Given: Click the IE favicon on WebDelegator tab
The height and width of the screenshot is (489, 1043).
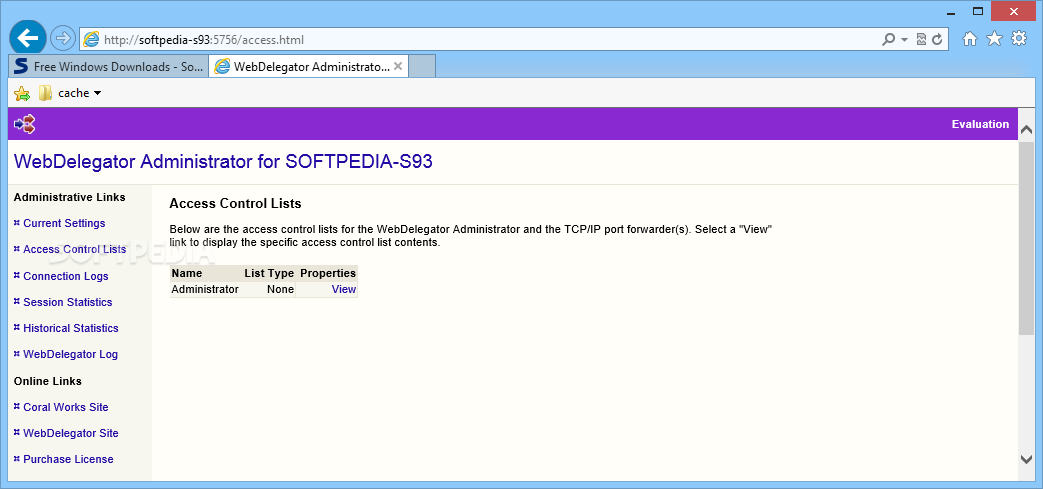Looking at the screenshot, I should tap(222, 67).
